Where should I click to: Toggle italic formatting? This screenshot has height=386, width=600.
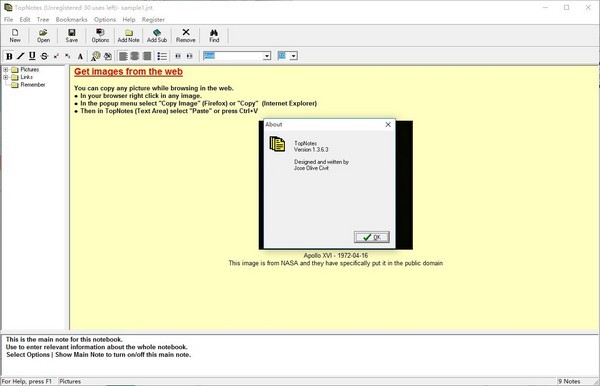[x=21, y=56]
